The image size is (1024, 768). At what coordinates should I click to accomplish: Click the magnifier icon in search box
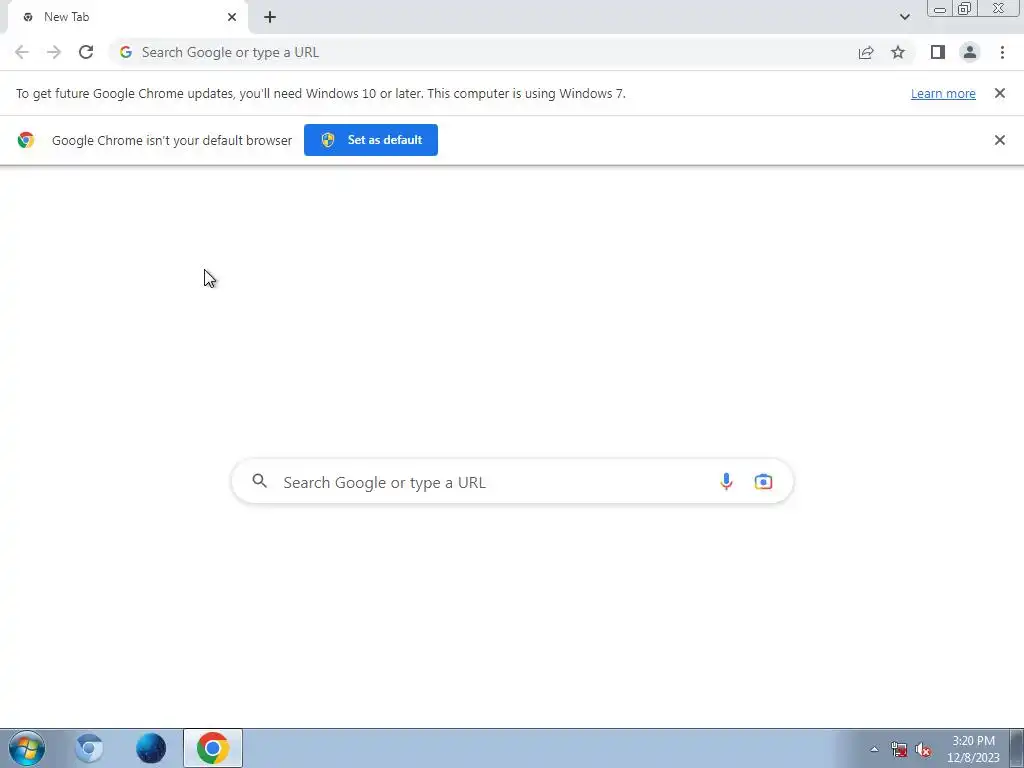(x=259, y=481)
